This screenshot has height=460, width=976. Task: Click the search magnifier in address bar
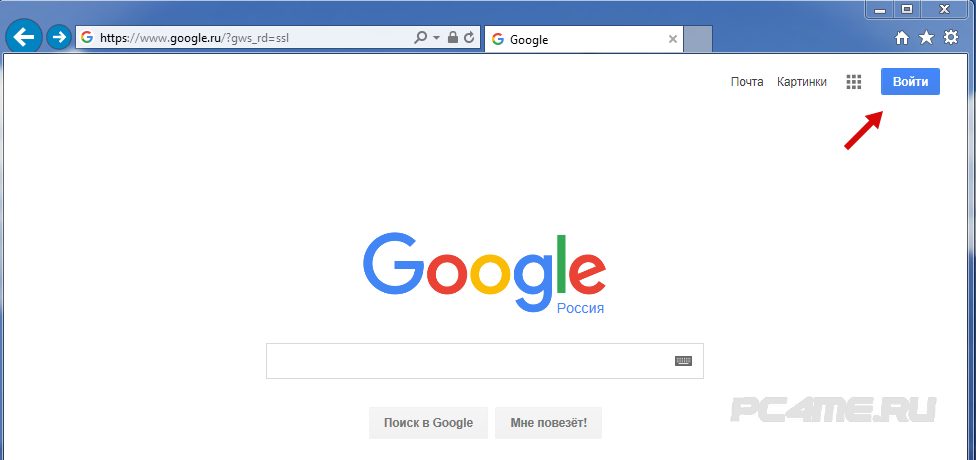[421, 38]
